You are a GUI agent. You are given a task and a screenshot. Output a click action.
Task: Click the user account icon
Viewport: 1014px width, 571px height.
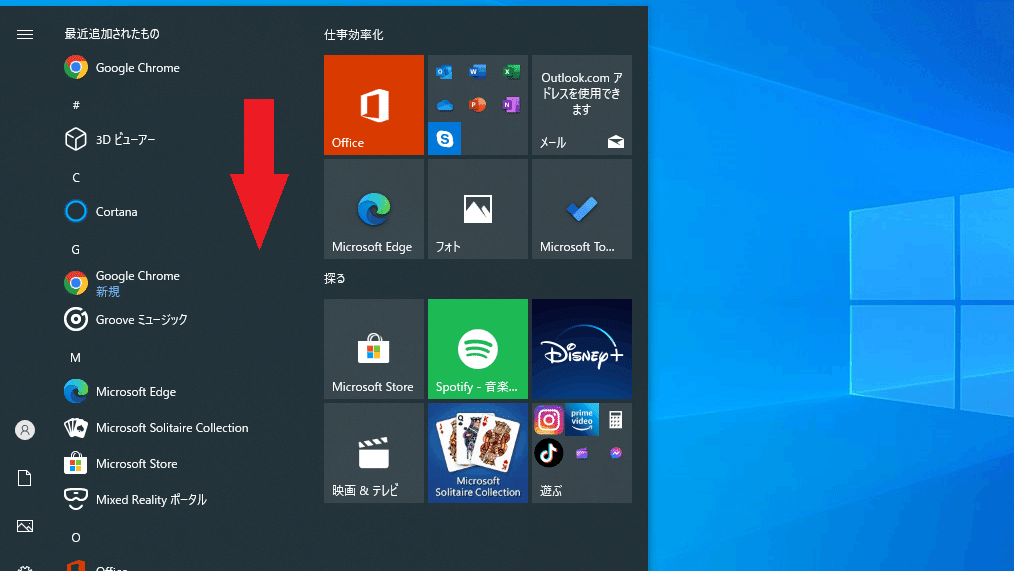pos(25,430)
